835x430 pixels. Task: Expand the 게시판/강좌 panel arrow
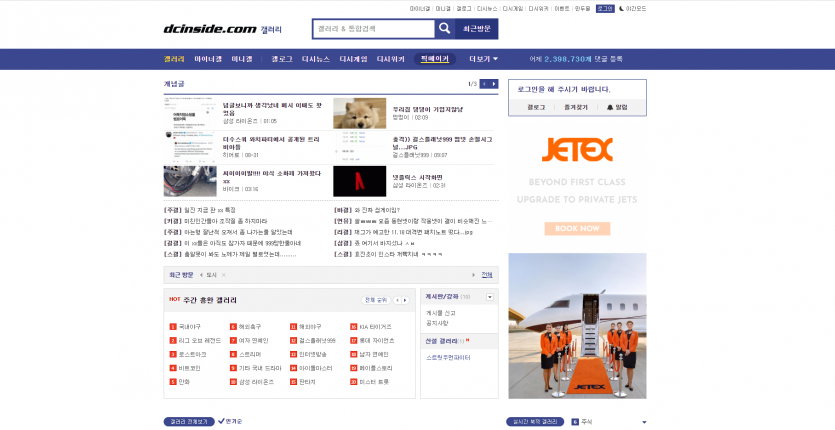pos(490,297)
